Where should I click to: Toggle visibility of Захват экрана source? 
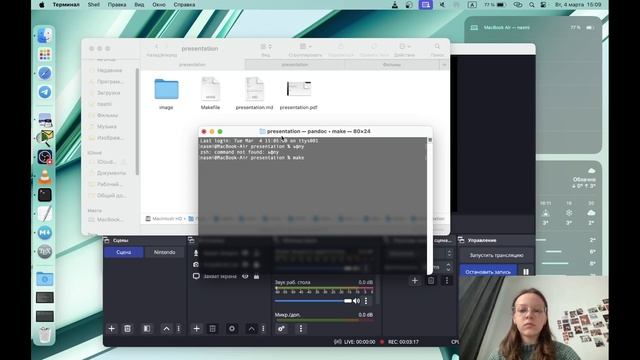coord(245,276)
